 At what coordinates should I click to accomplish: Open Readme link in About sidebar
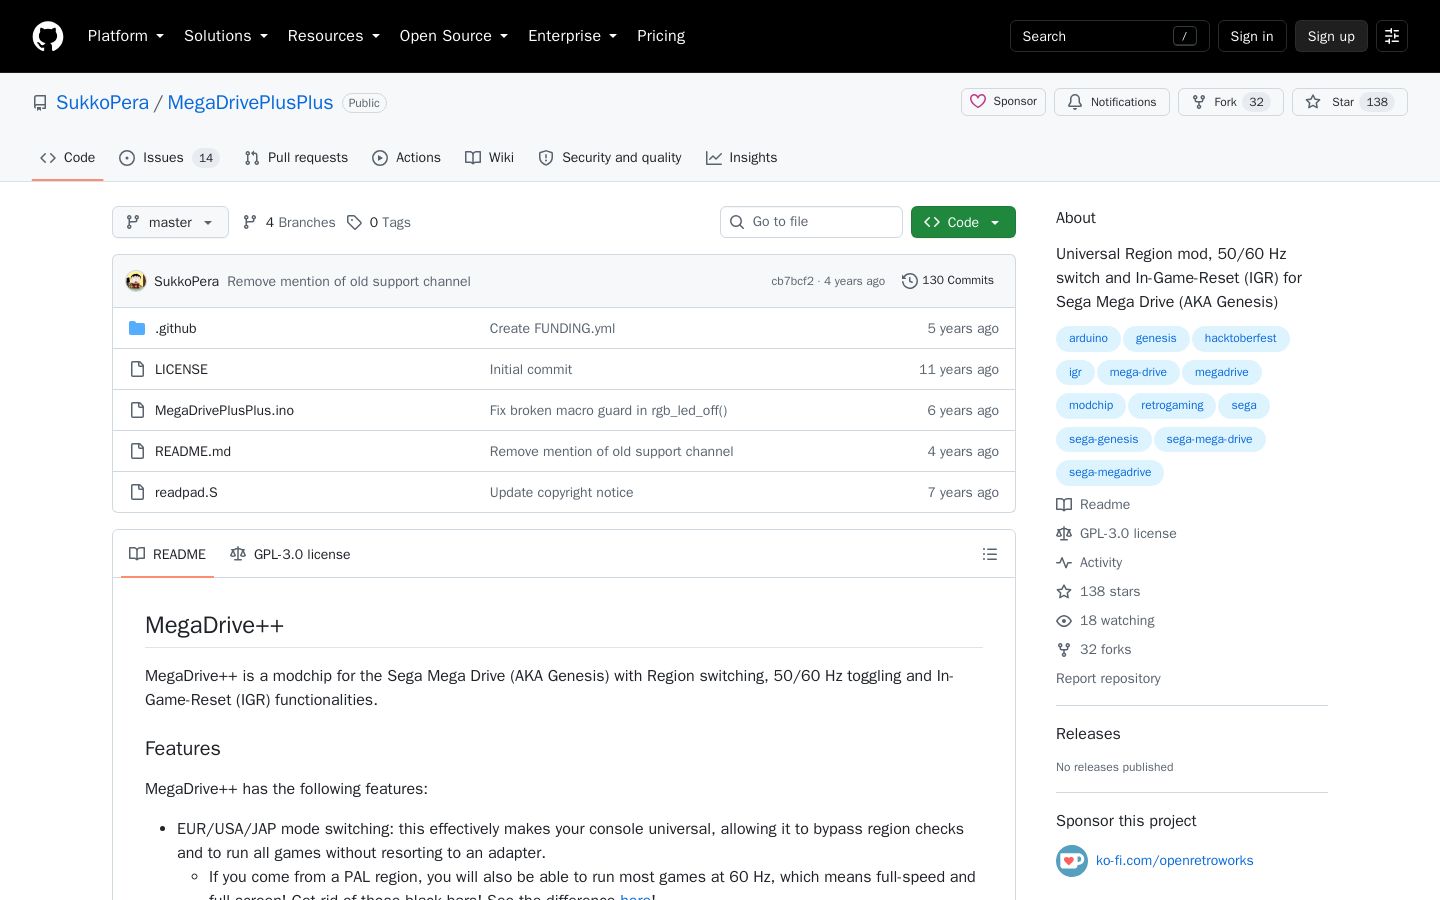point(1093,505)
